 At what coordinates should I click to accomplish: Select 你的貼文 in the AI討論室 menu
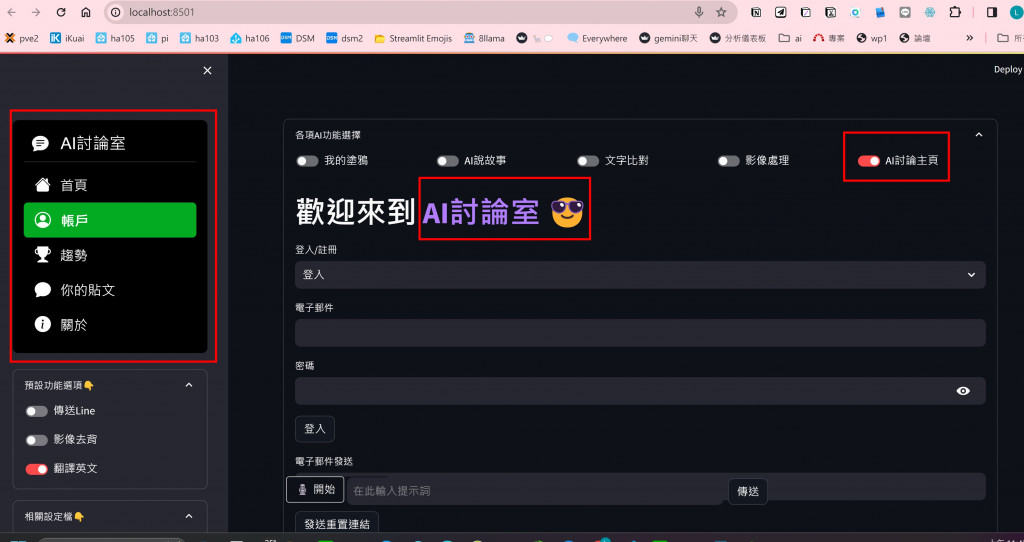pyautogui.click(x=110, y=290)
